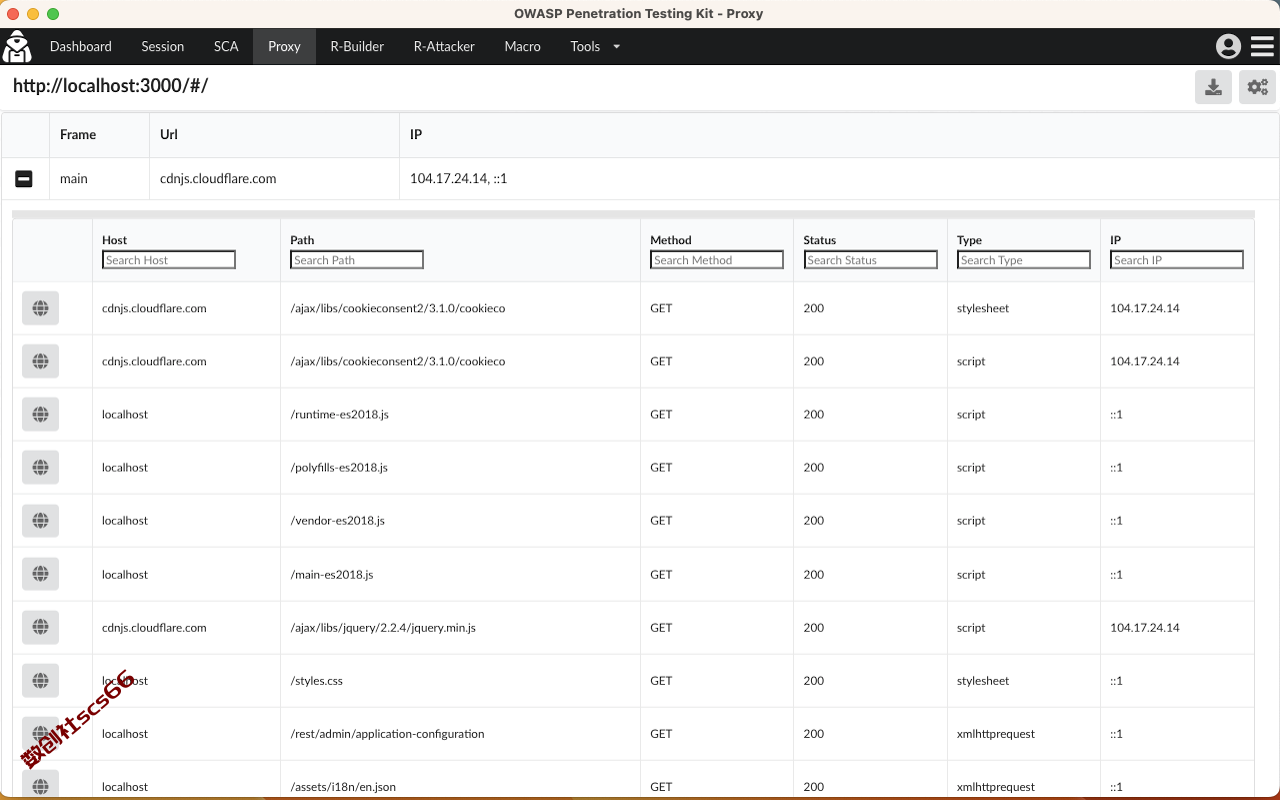Switch to the SCA tab
Image resolution: width=1280 pixels, height=800 pixels.
pyautogui.click(x=226, y=46)
